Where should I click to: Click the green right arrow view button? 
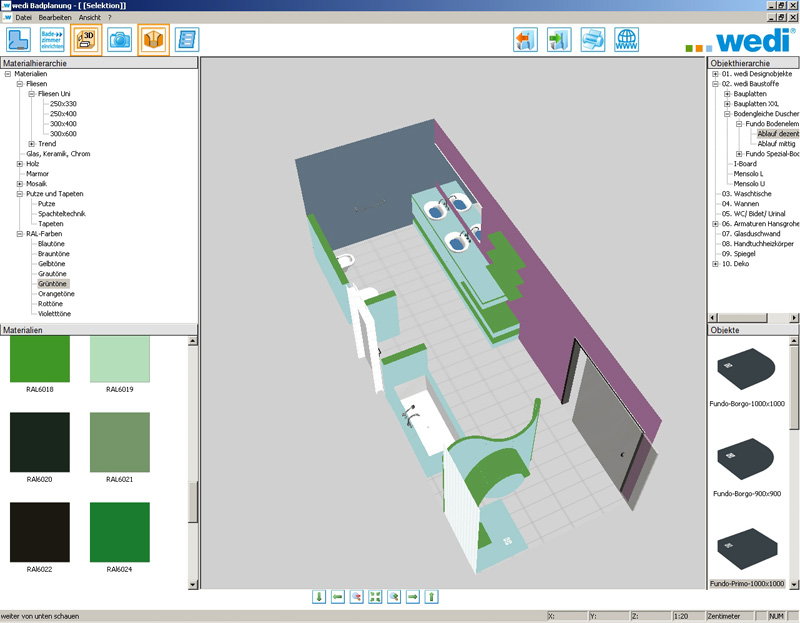pos(412,597)
